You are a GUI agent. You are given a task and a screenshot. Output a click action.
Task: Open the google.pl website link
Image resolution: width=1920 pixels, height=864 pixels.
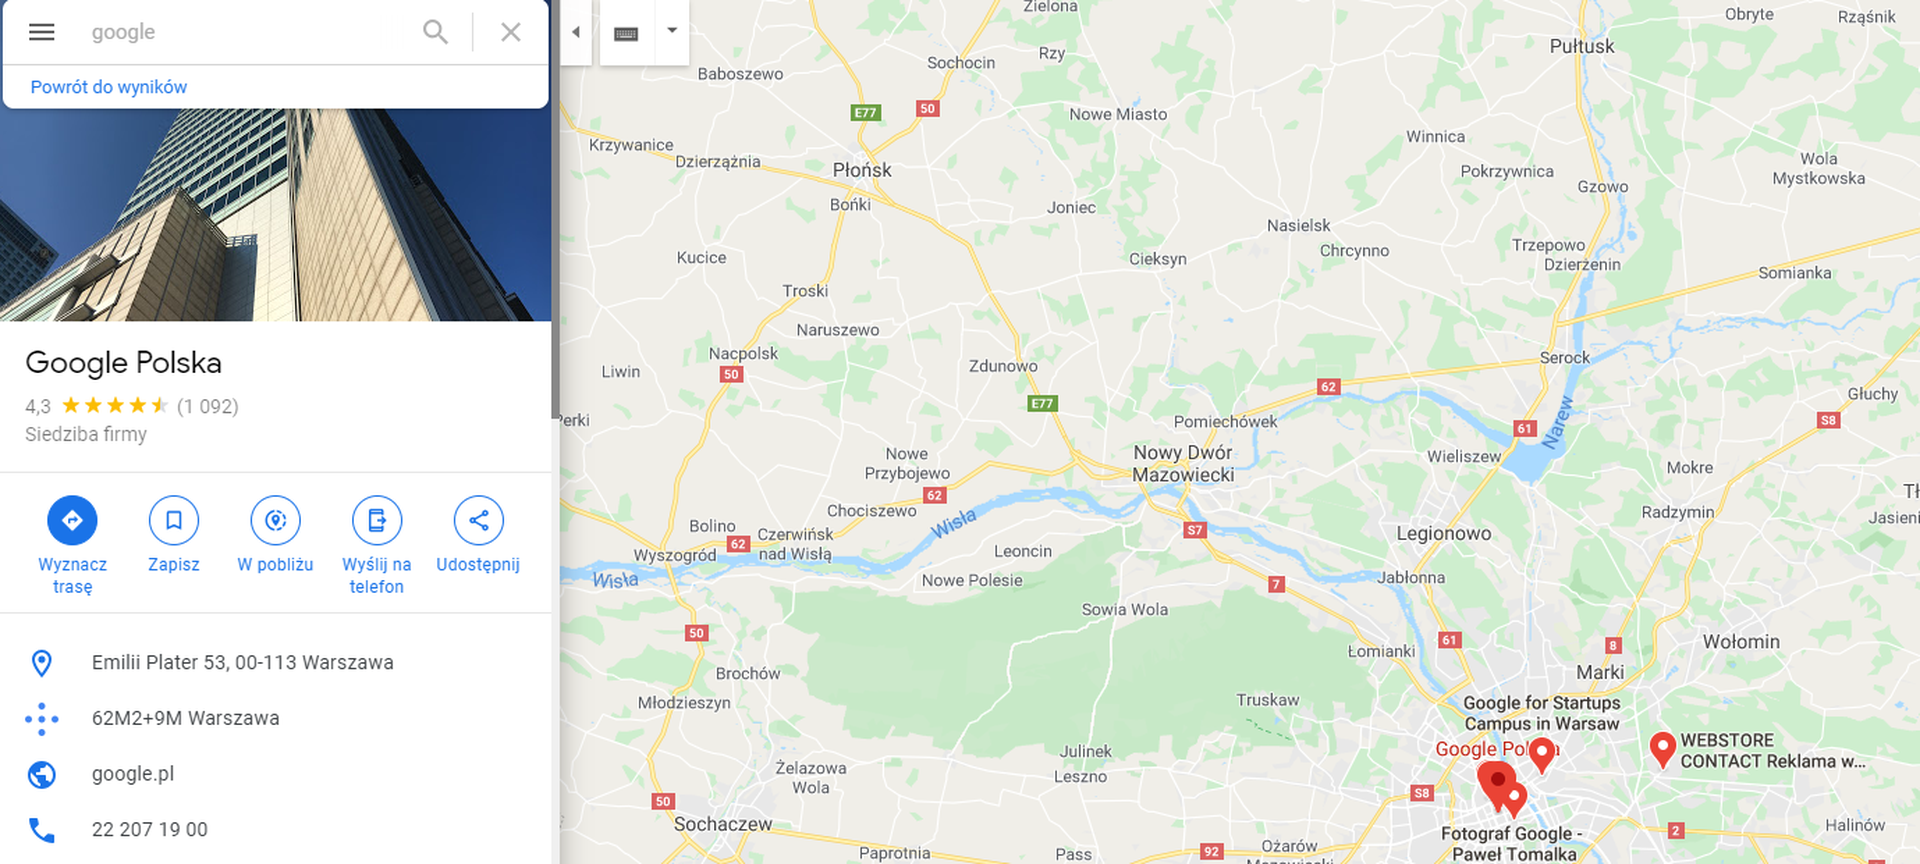click(133, 774)
